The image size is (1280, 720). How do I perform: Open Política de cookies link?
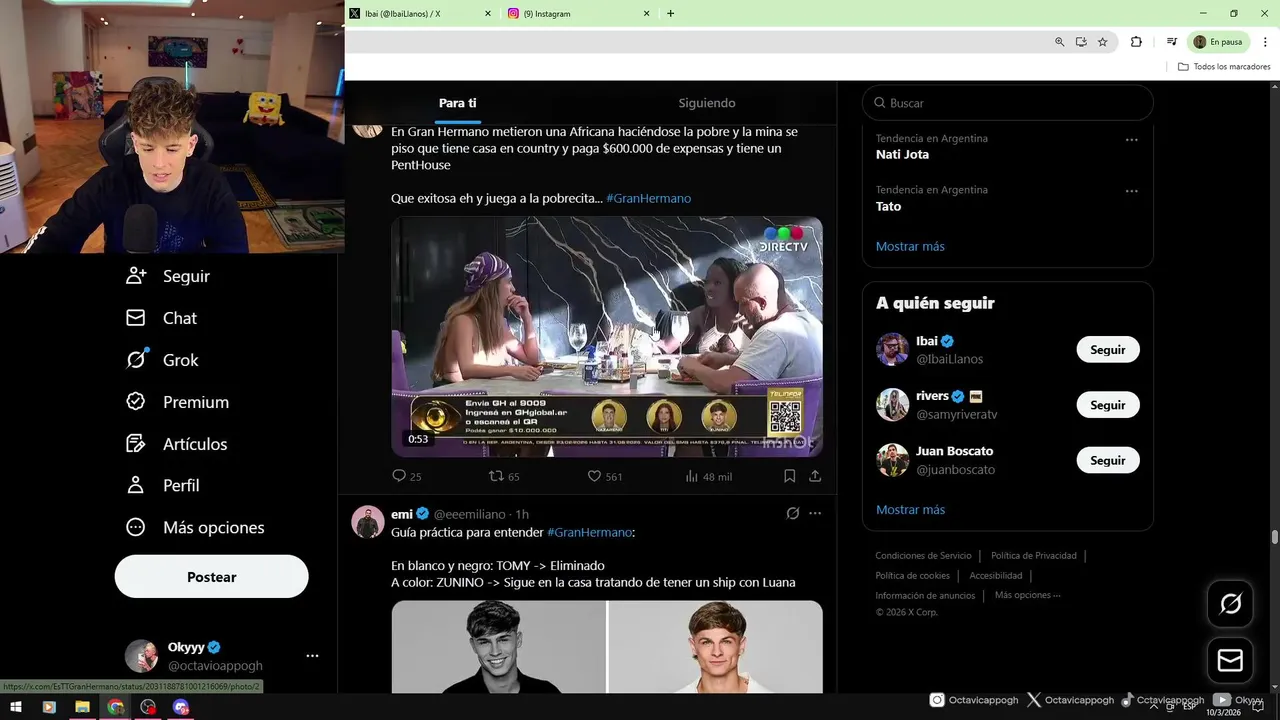912,576
